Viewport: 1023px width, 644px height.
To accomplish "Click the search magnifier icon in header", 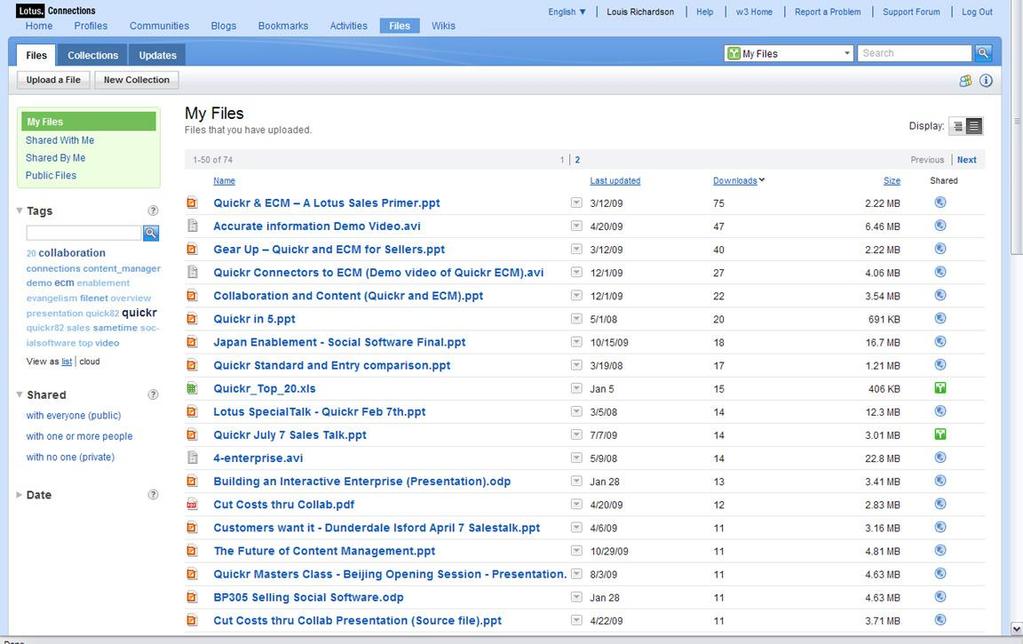I will click(x=983, y=54).
